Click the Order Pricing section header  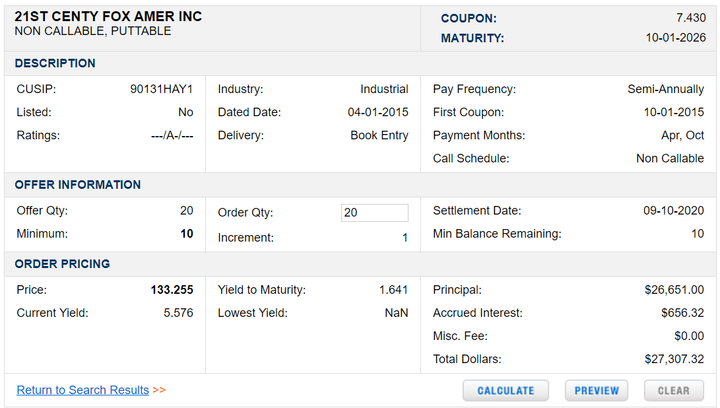point(62,264)
